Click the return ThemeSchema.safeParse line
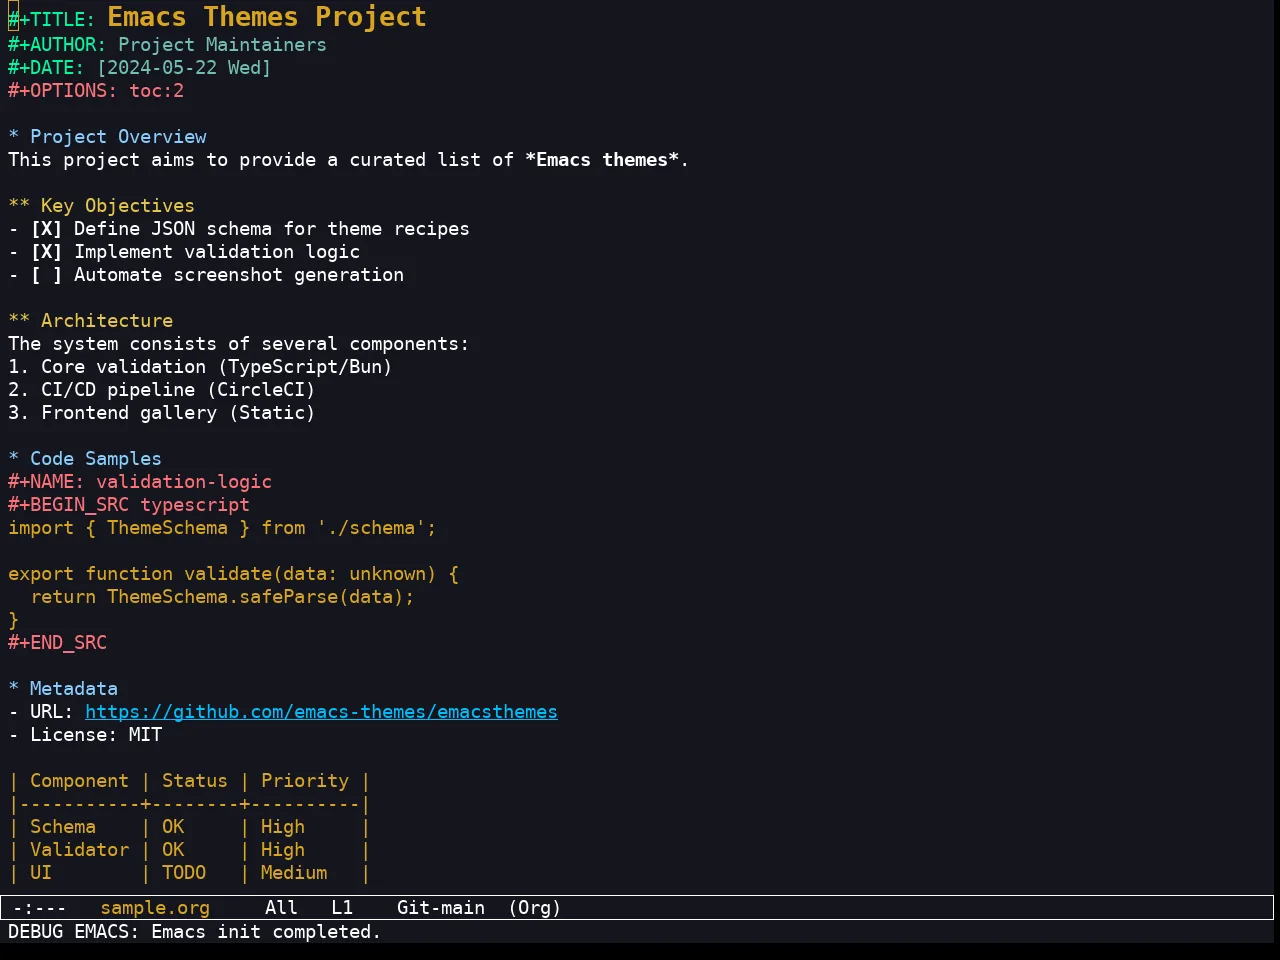 point(222,597)
